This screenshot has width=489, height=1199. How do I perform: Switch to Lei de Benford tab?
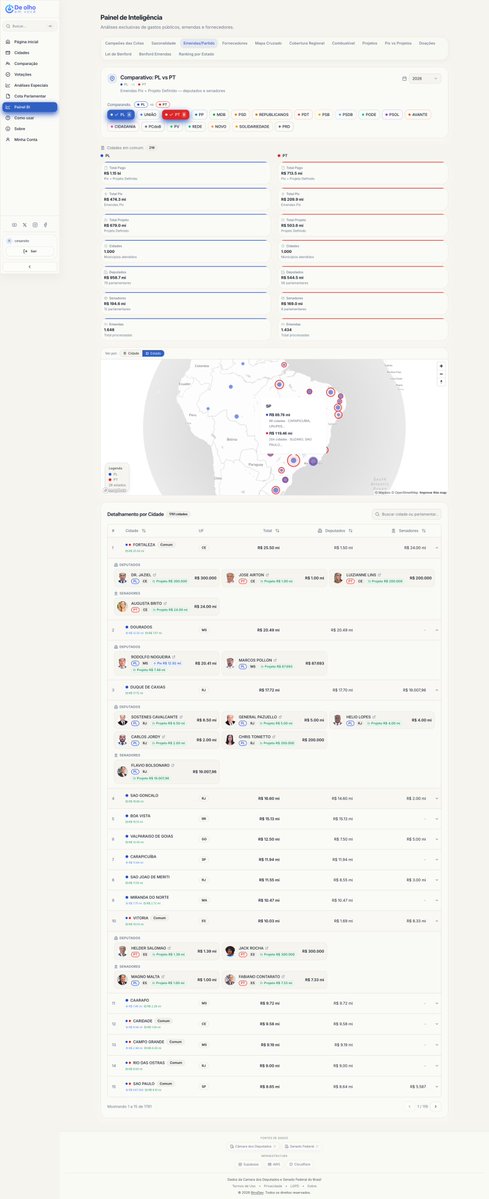click(x=118, y=54)
